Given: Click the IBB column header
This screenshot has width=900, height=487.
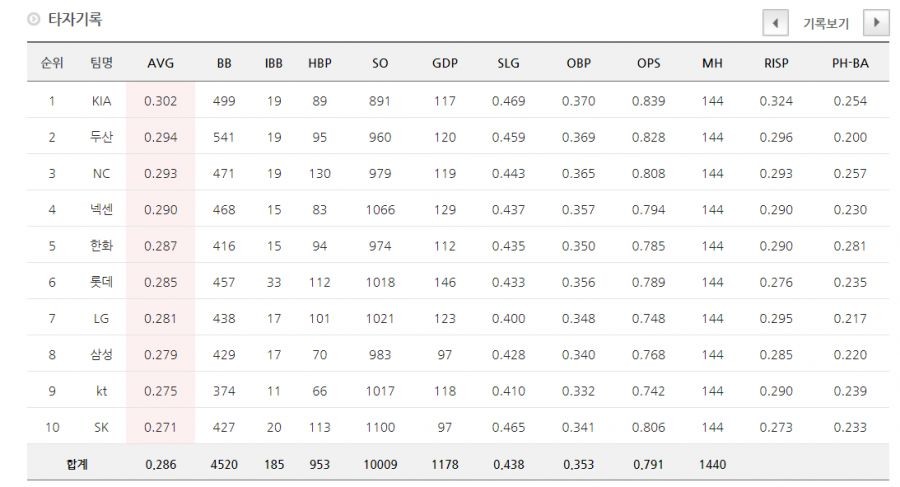Looking at the screenshot, I should coord(273,63).
